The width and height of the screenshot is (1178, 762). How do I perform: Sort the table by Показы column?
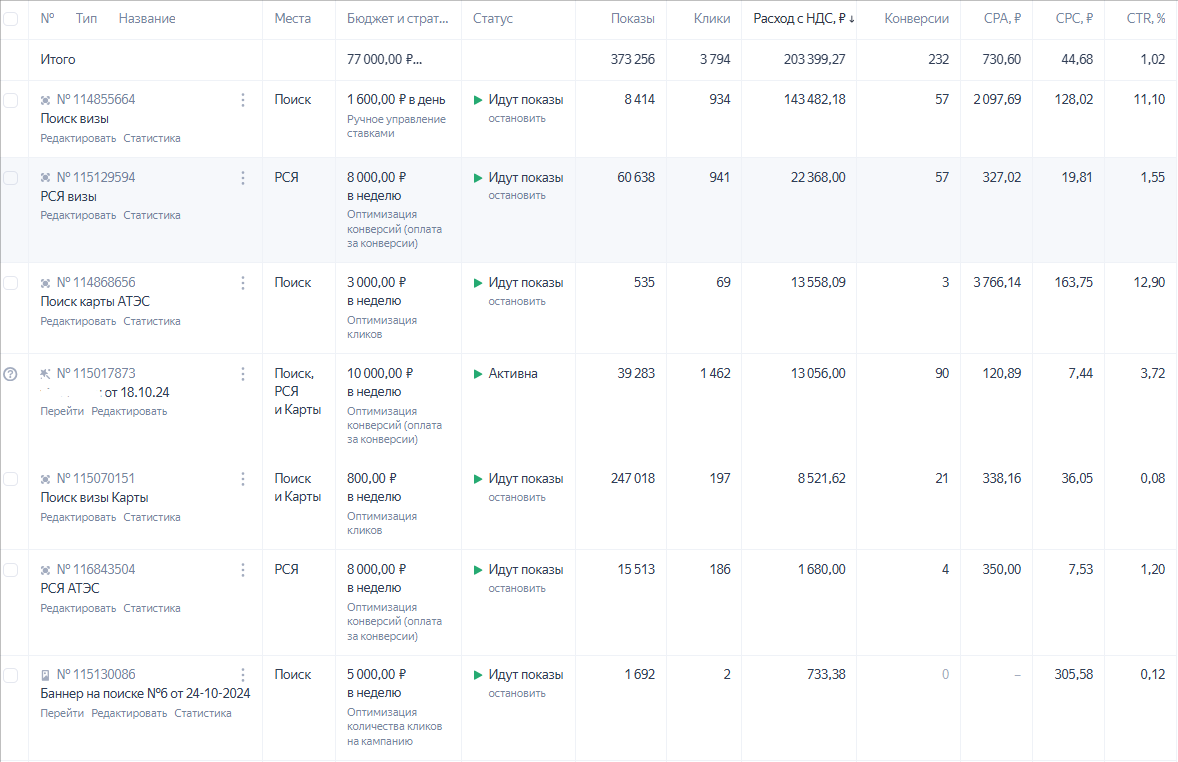point(633,19)
